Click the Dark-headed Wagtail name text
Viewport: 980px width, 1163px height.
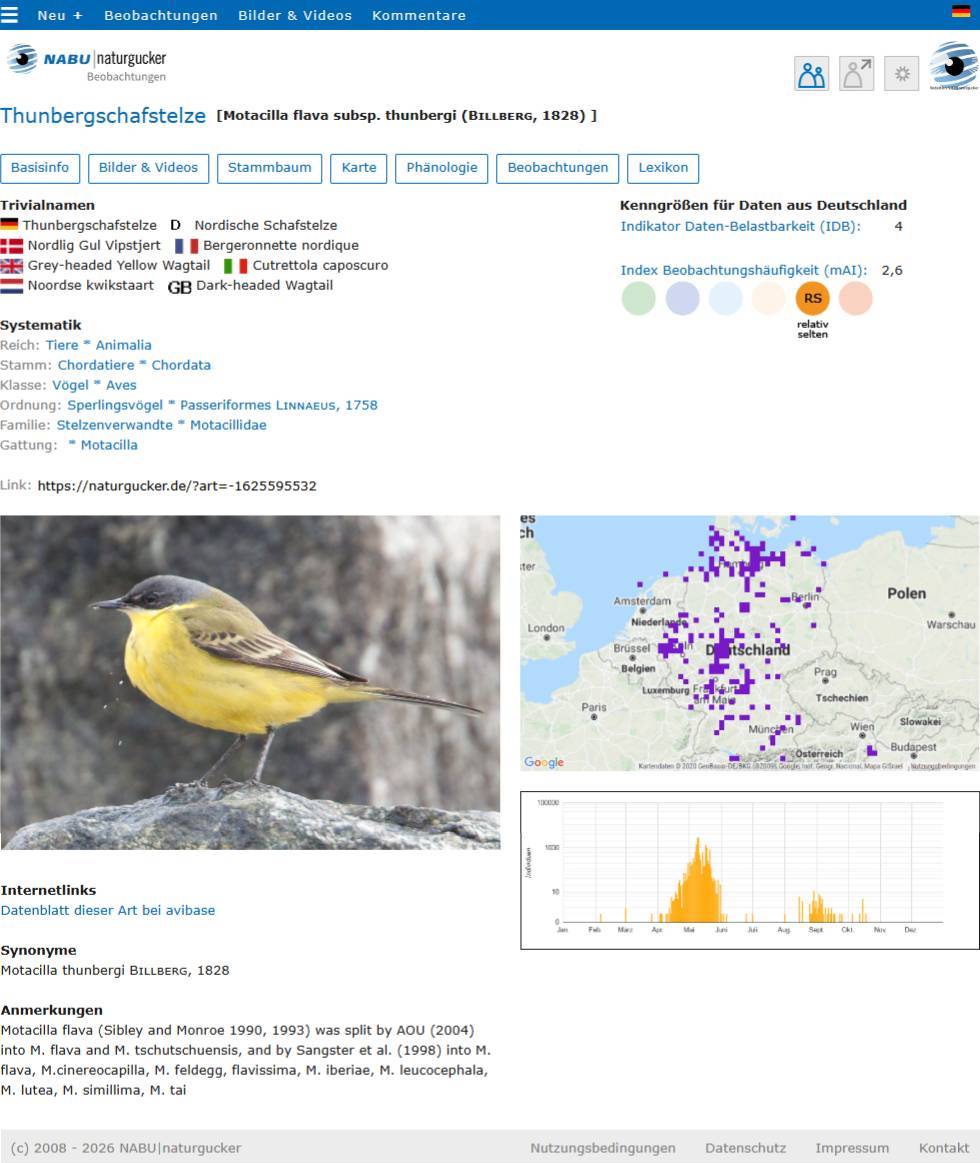[x=264, y=286]
